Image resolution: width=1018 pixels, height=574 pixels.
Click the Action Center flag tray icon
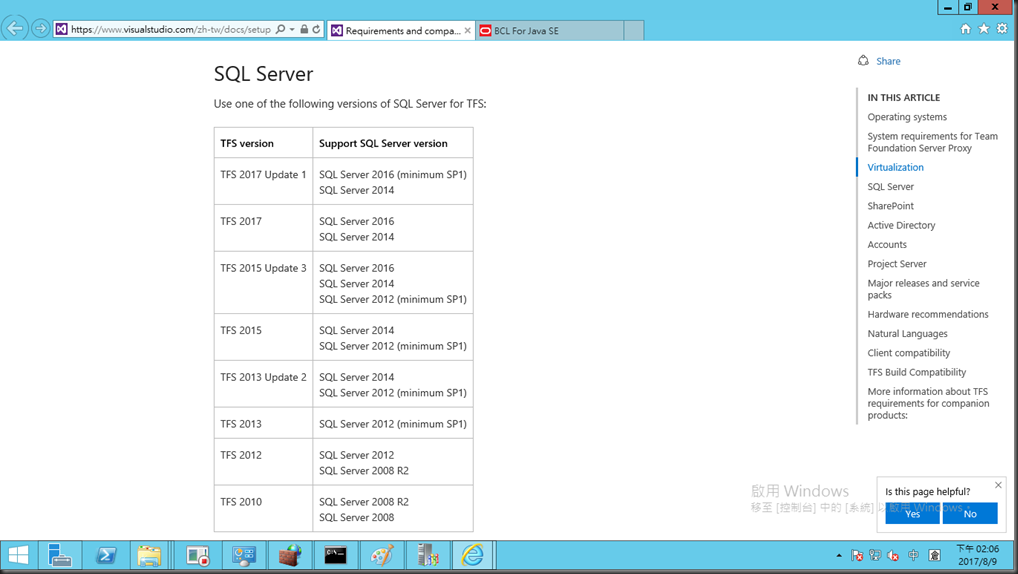pos(857,556)
